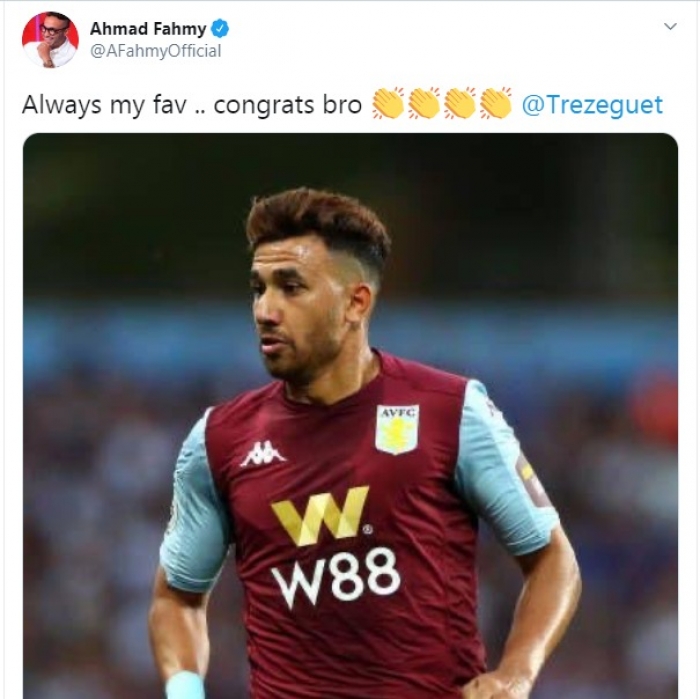Click the AVFC crest on the jersey
This screenshot has width=700, height=699.
397,428
